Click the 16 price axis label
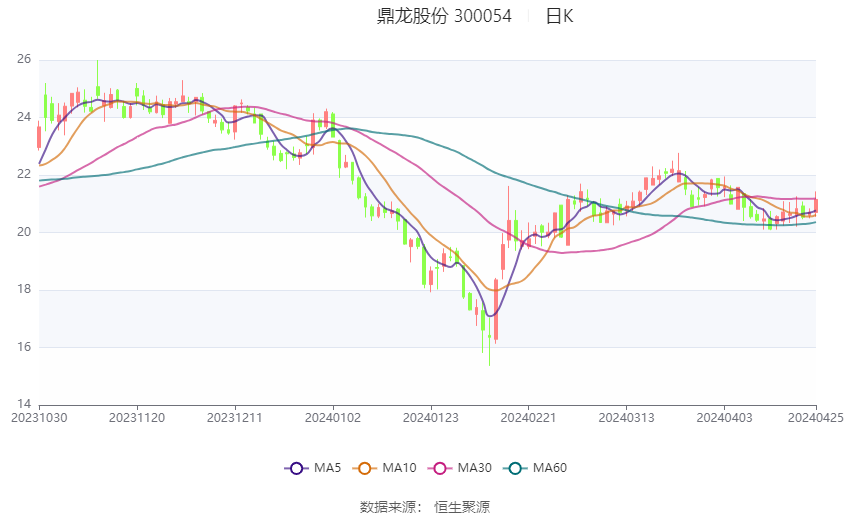The height and width of the screenshot is (517, 850). [x=24, y=347]
